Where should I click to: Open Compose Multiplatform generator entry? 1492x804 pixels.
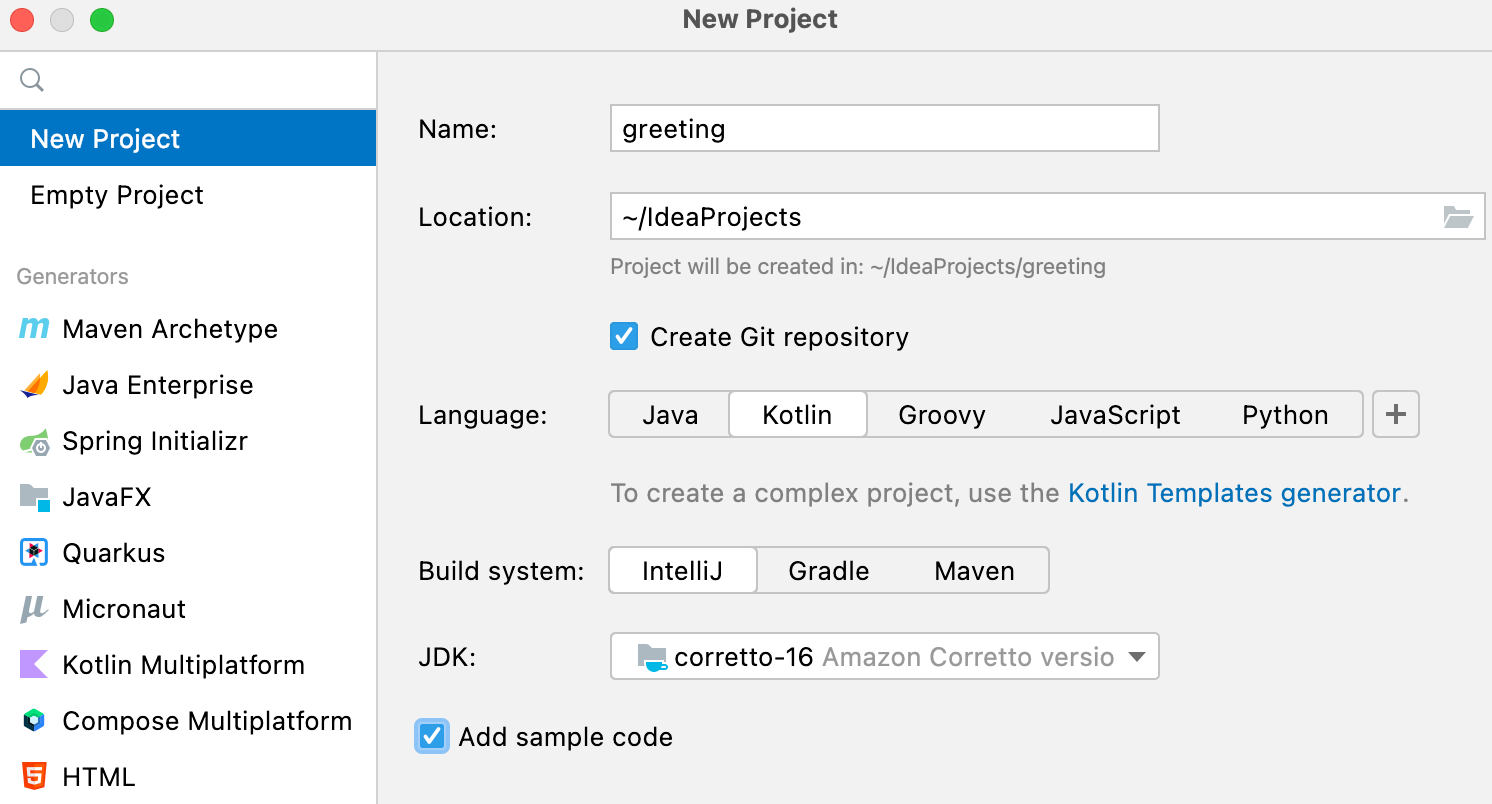[188, 721]
